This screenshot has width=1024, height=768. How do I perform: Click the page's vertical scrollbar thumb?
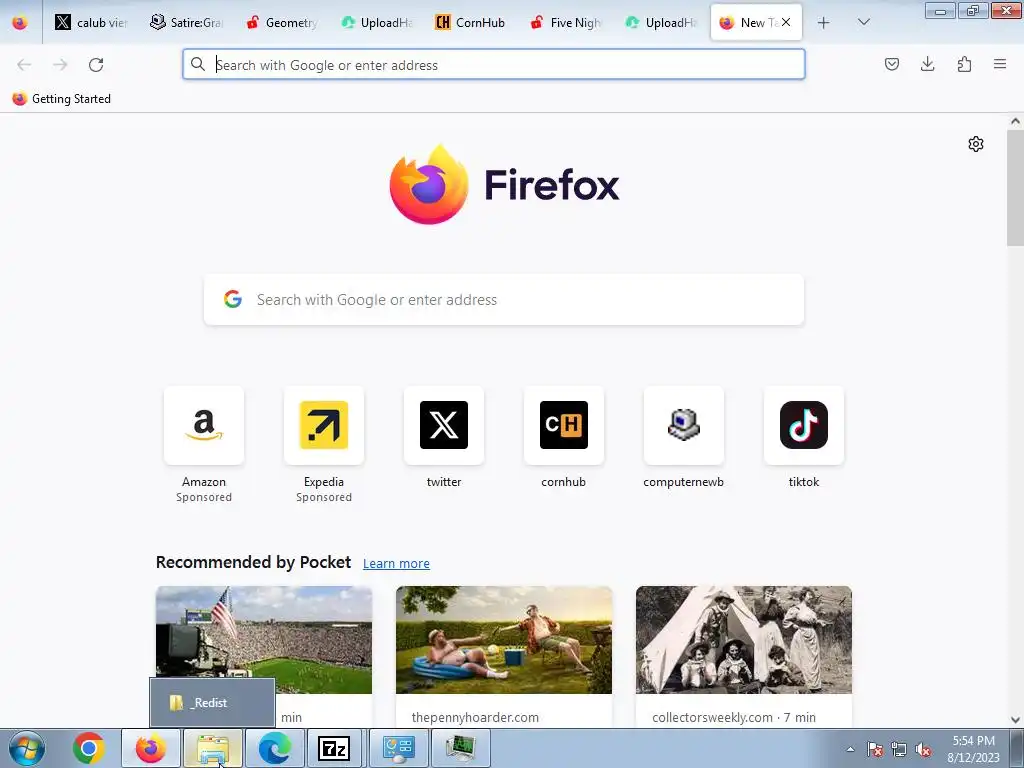[x=1015, y=187]
